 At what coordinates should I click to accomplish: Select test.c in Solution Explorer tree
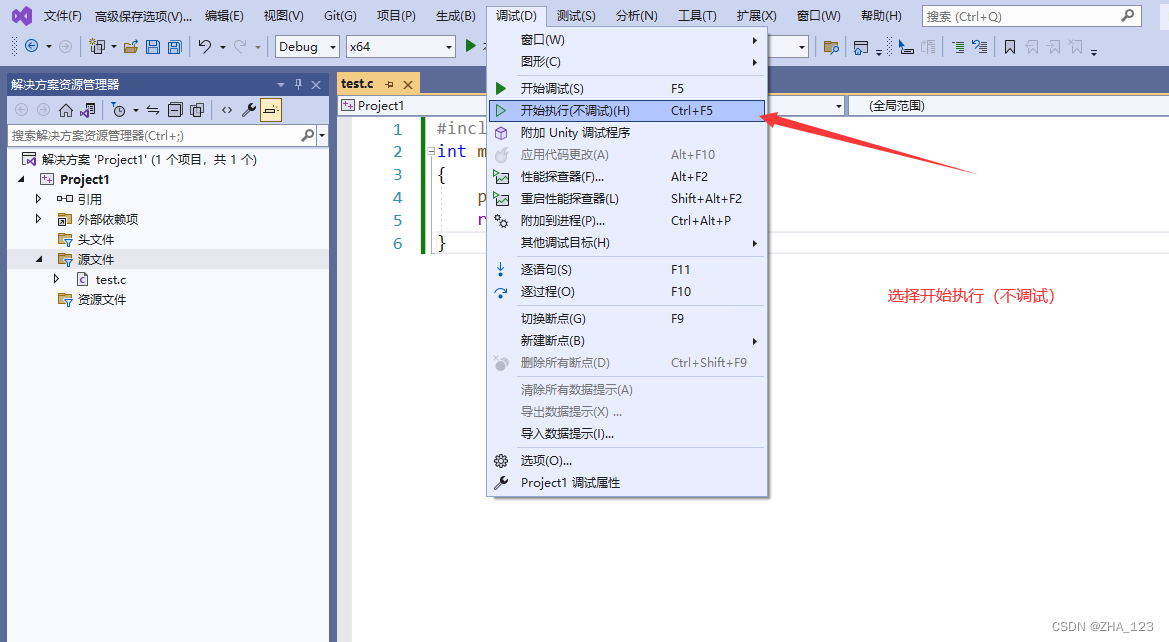(110, 280)
